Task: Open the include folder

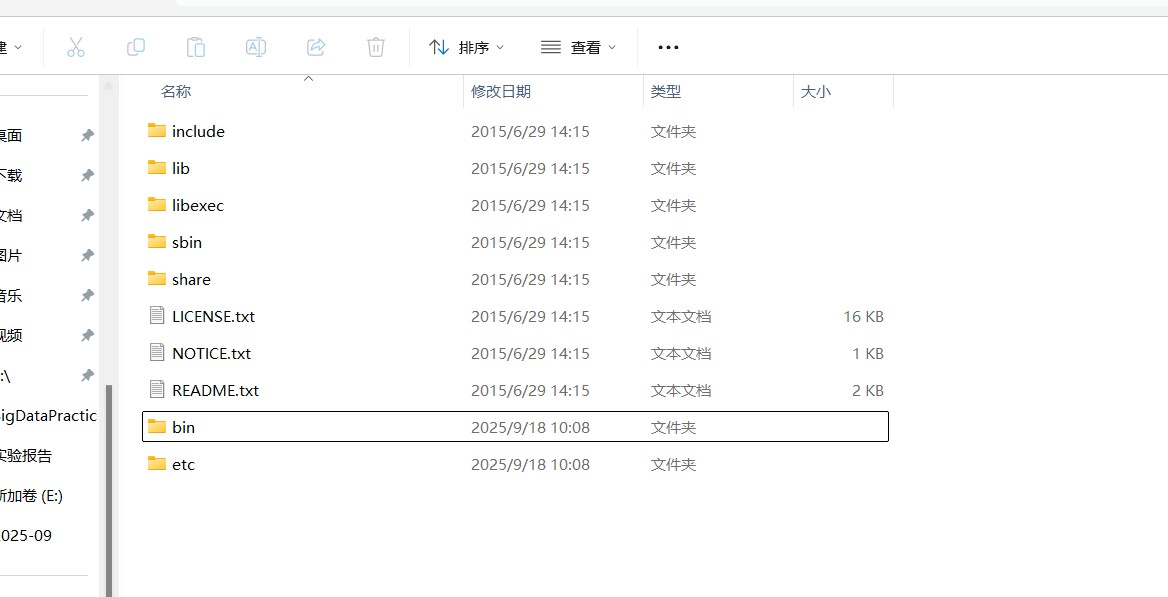Action: pyautogui.click(x=198, y=131)
